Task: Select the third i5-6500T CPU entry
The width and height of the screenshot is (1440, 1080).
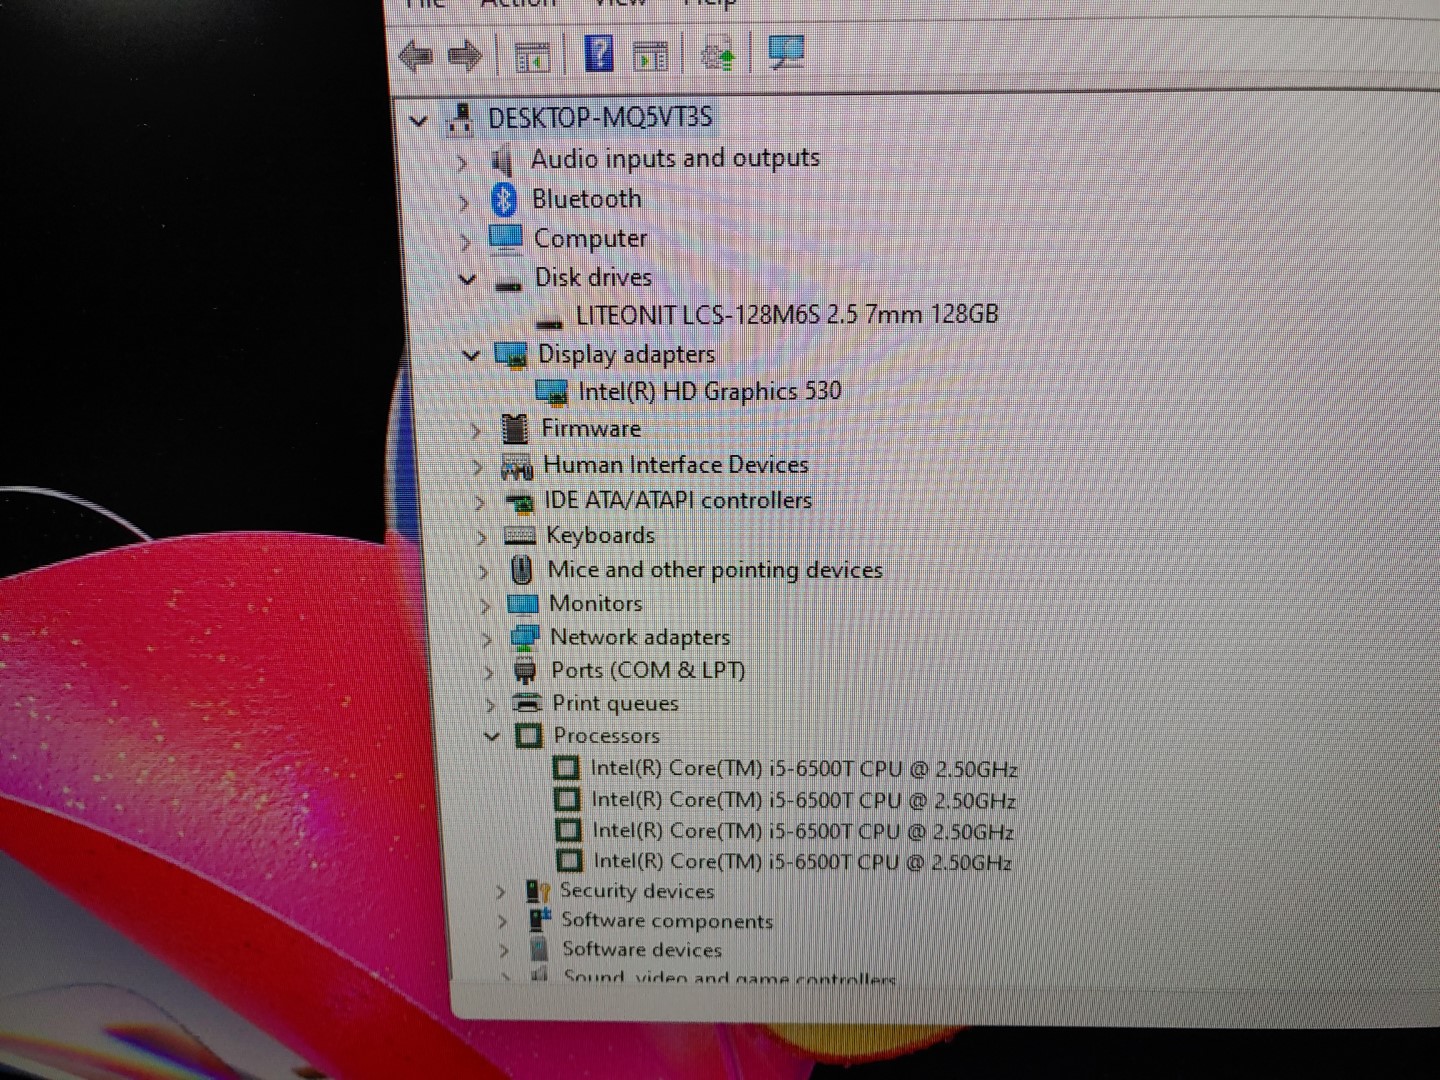Action: 803,831
